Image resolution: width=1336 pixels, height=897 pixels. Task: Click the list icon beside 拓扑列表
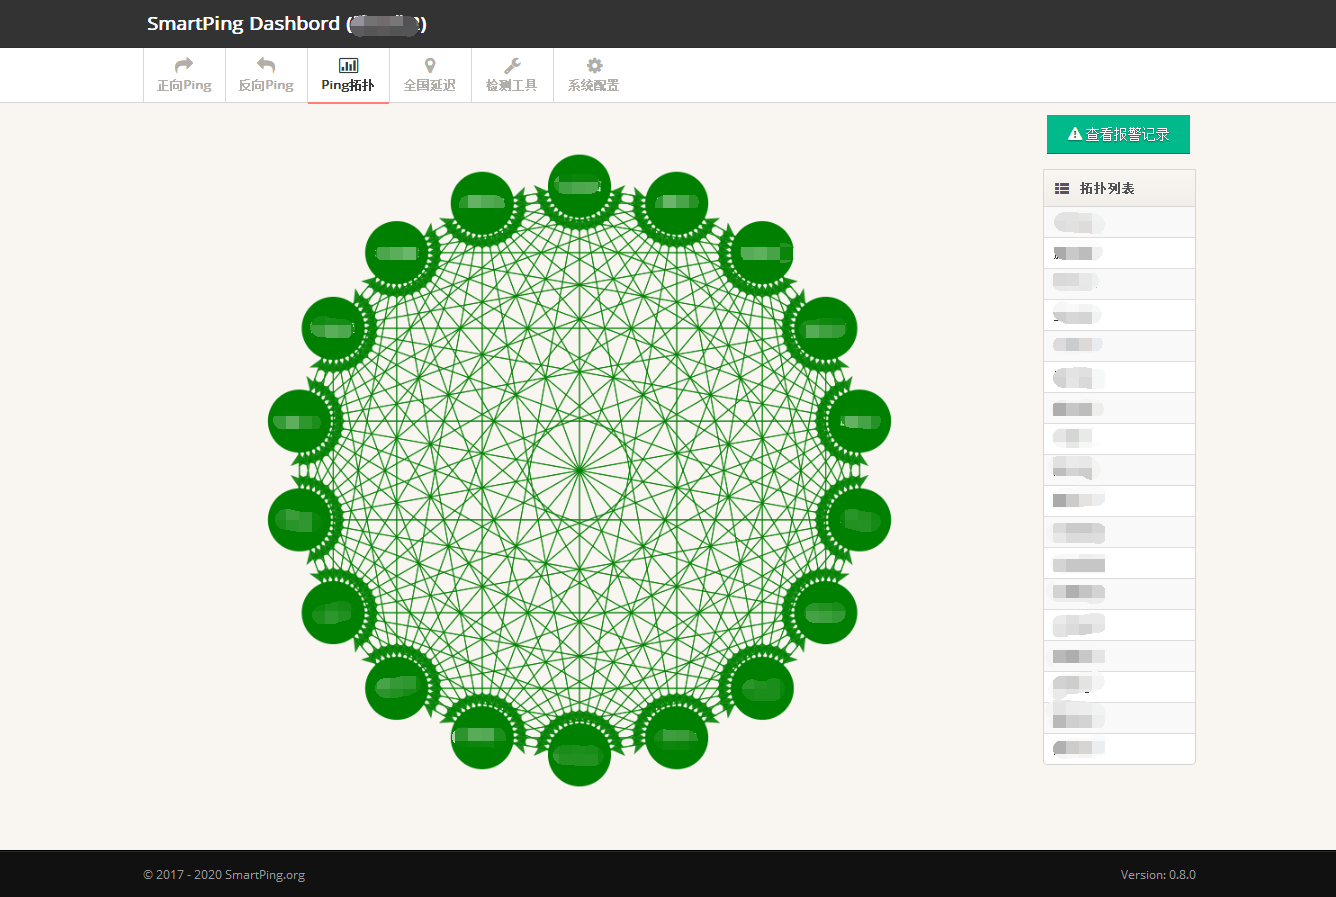pyautogui.click(x=1062, y=188)
